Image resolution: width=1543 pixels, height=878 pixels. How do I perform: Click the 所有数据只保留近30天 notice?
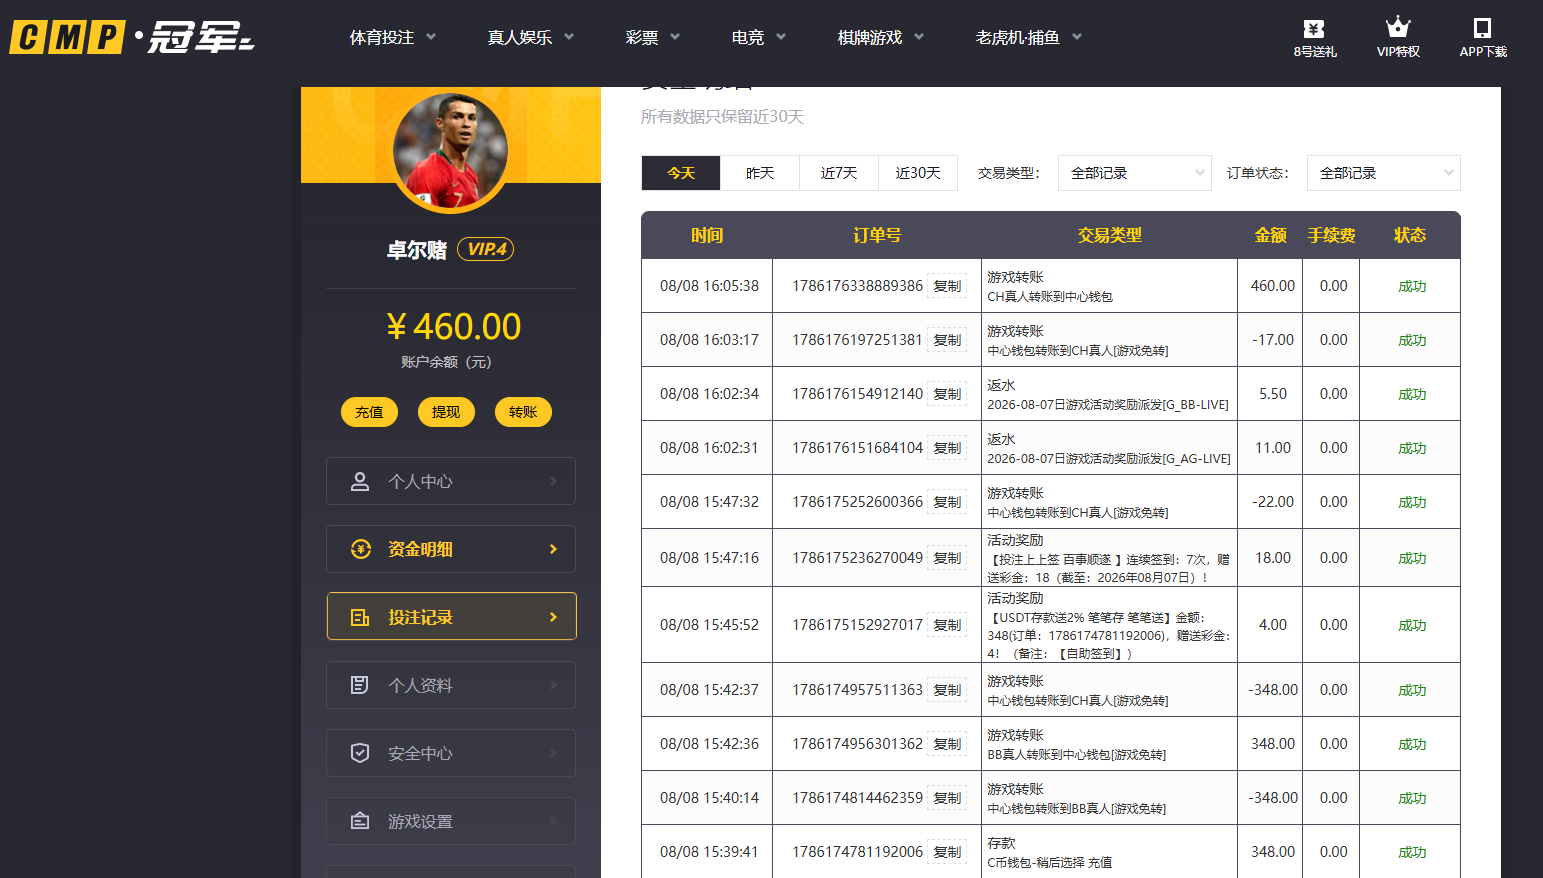pos(723,117)
